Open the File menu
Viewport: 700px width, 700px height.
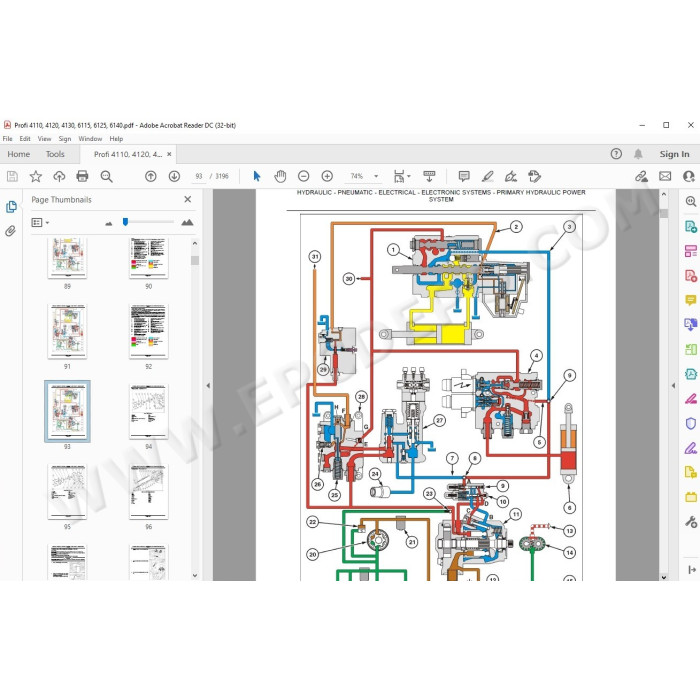[8, 139]
